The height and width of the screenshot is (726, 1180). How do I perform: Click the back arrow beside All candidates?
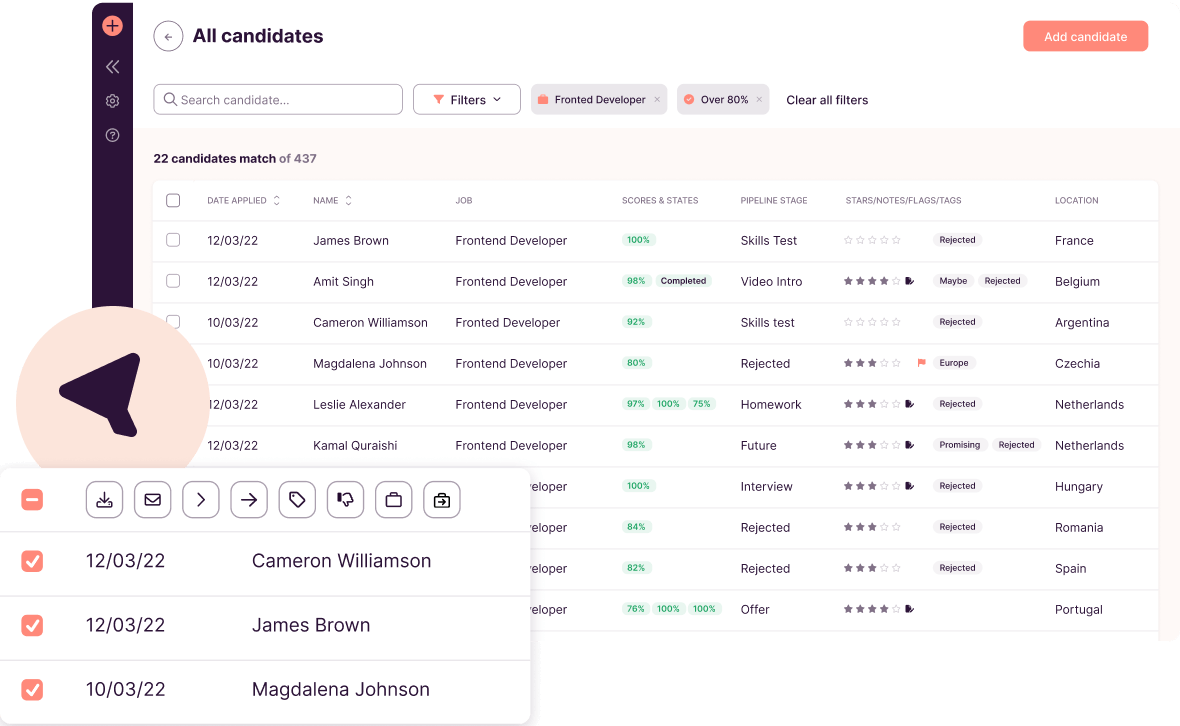(168, 37)
